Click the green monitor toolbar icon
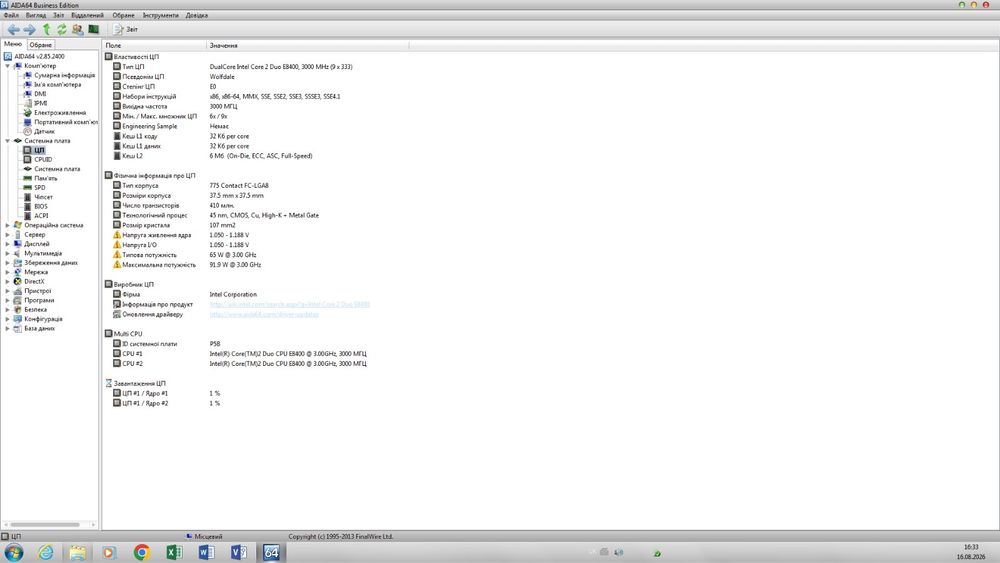Viewport: 1000px width, 563px height. pyautogui.click(x=94, y=29)
